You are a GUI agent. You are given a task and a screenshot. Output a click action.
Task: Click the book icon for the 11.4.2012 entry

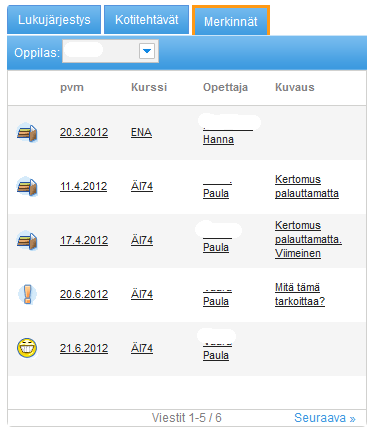(x=27, y=187)
